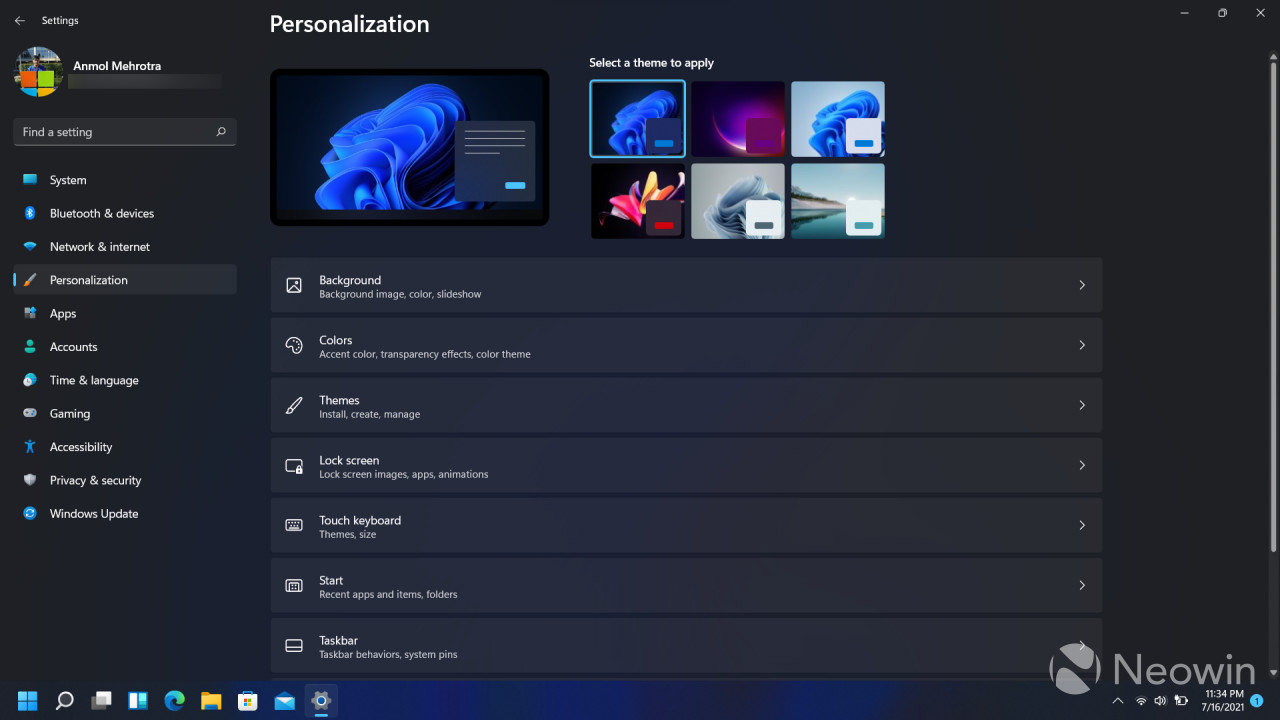Select the colorful flower dark theme
The image size is (1280, 720).
(x=637, y=201)
